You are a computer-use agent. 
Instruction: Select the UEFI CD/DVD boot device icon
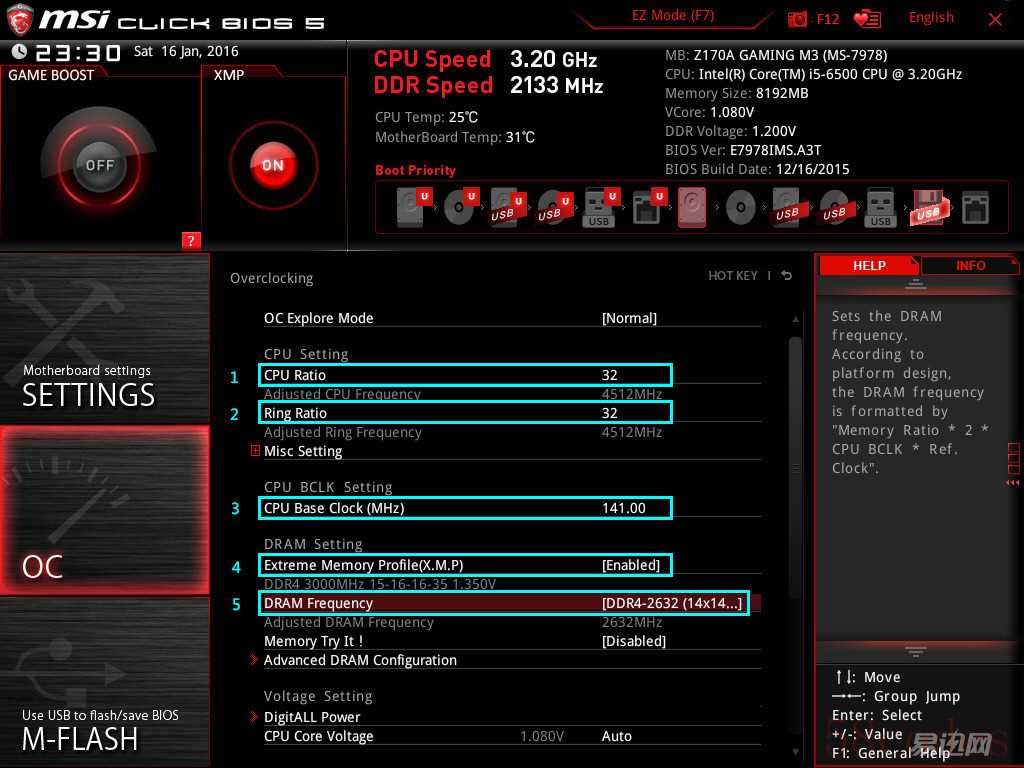[461, 207]
